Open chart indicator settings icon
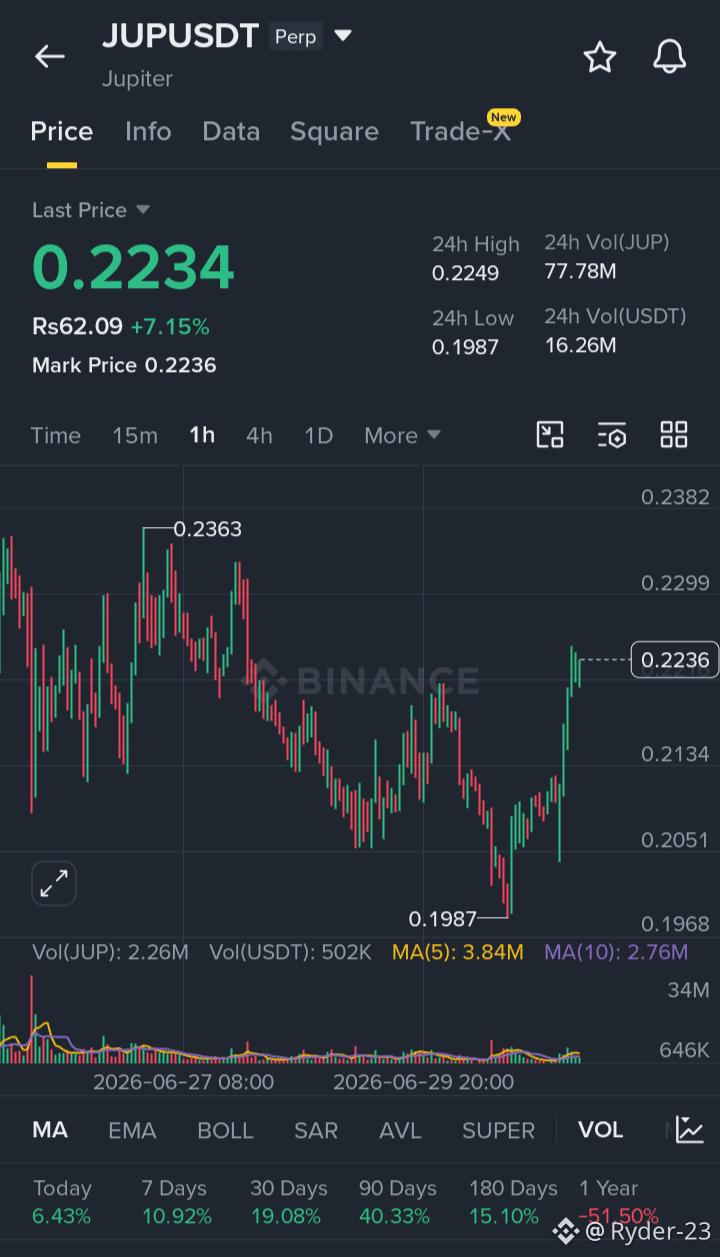 click(612, 435)
